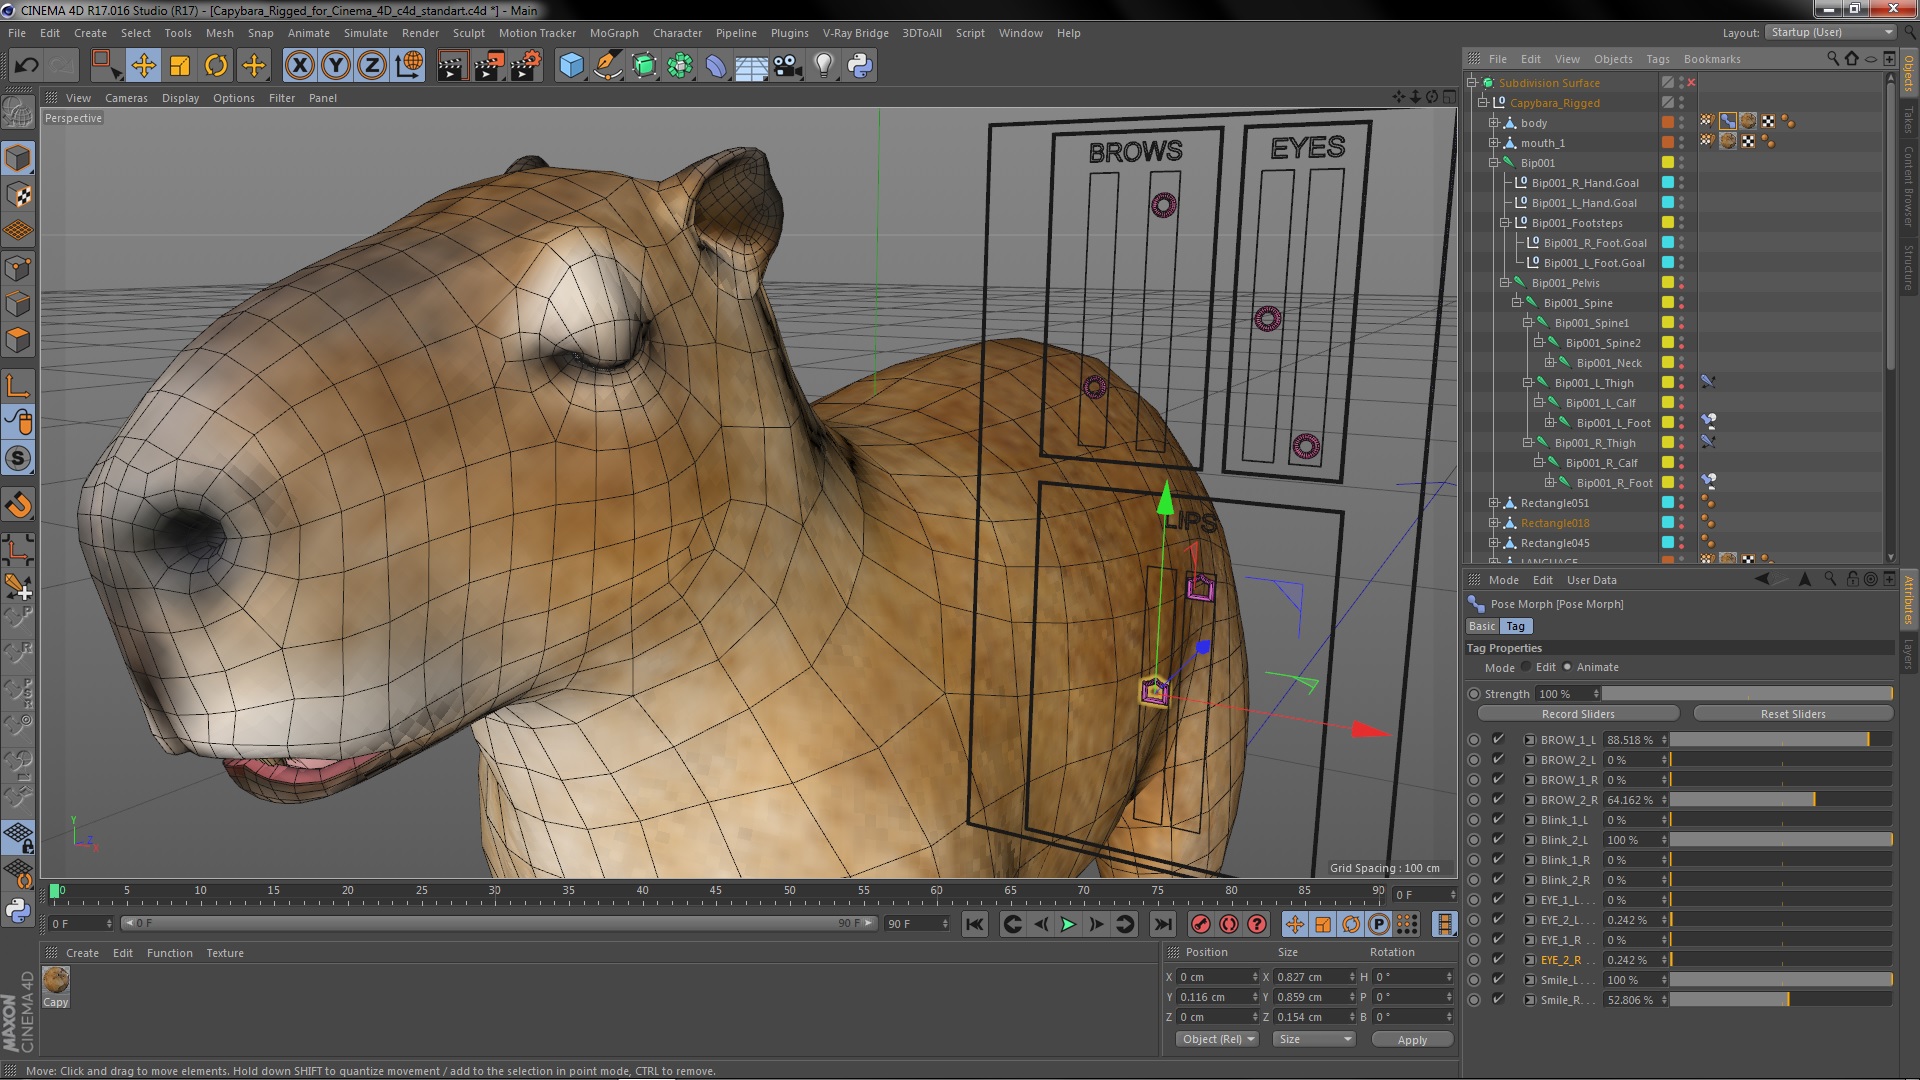
Task: Toggle autokeying red button
Action: [1229, 924]
